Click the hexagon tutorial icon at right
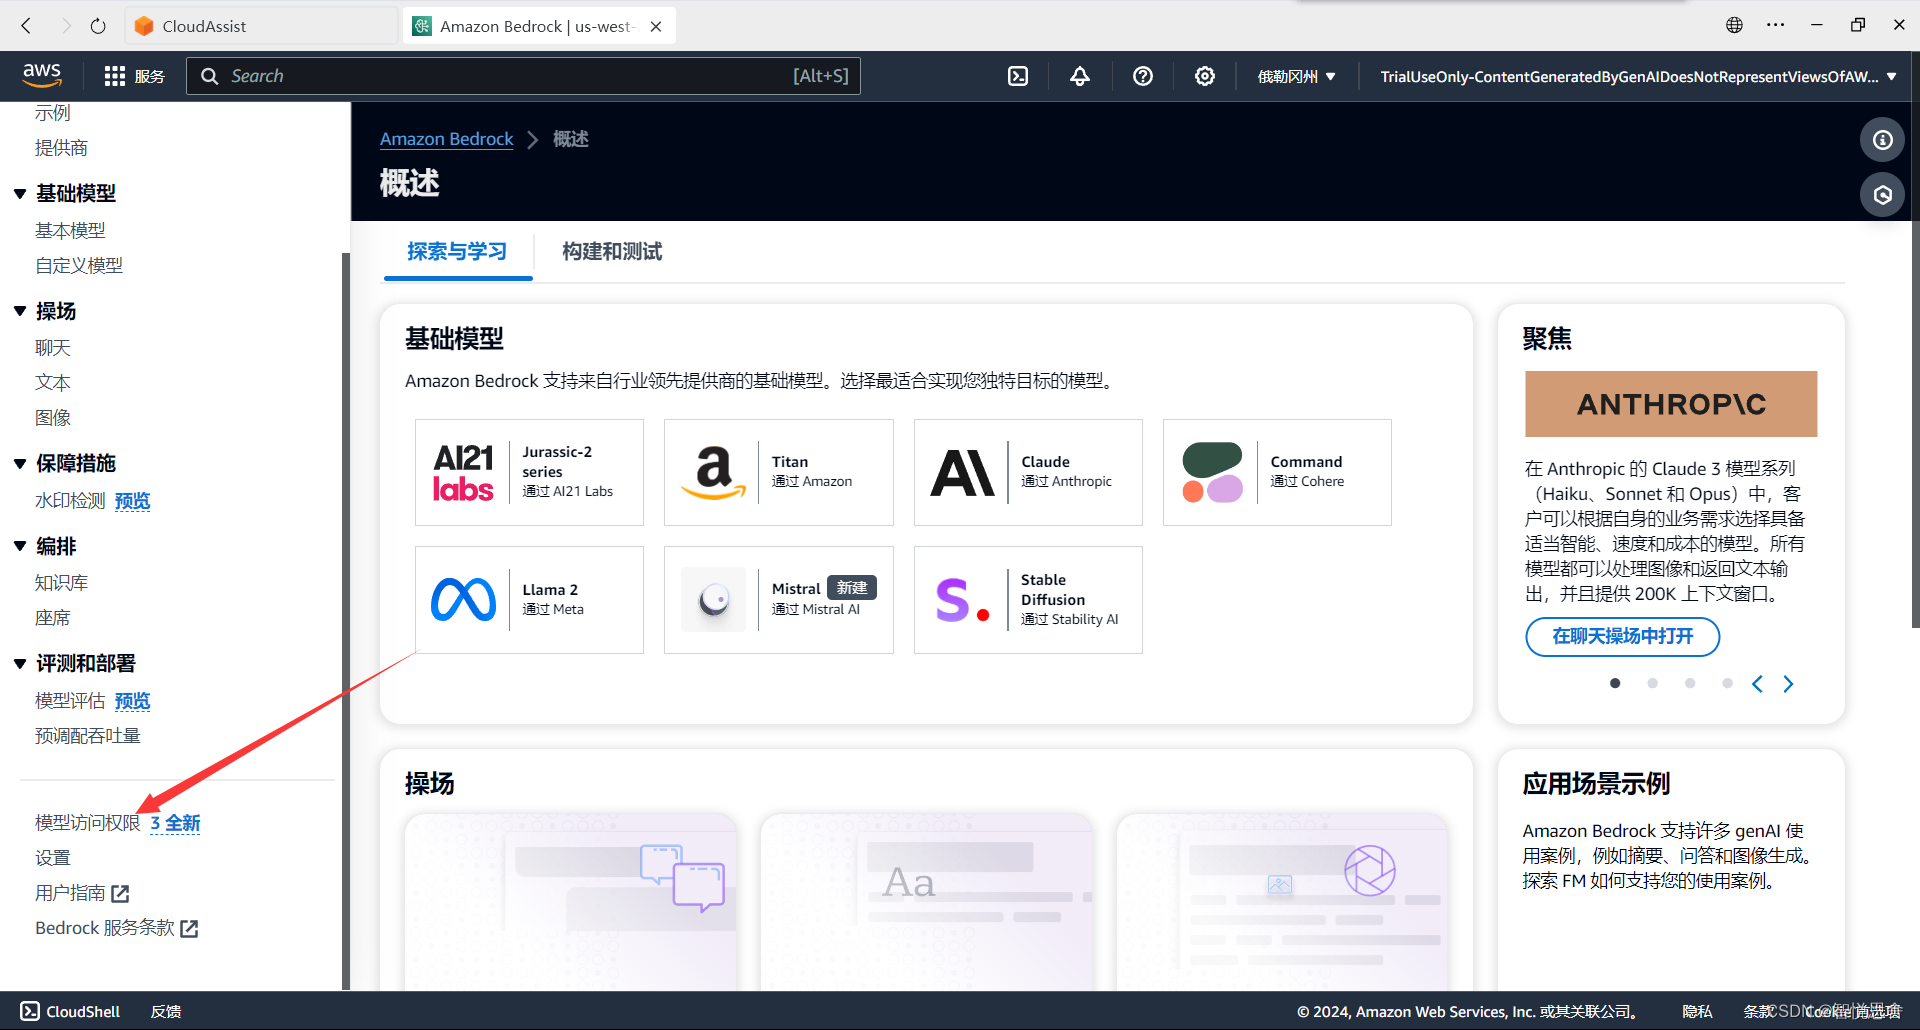Screen dimensions: 1920x1030 pyautogui.click(x=1882, y=195)
